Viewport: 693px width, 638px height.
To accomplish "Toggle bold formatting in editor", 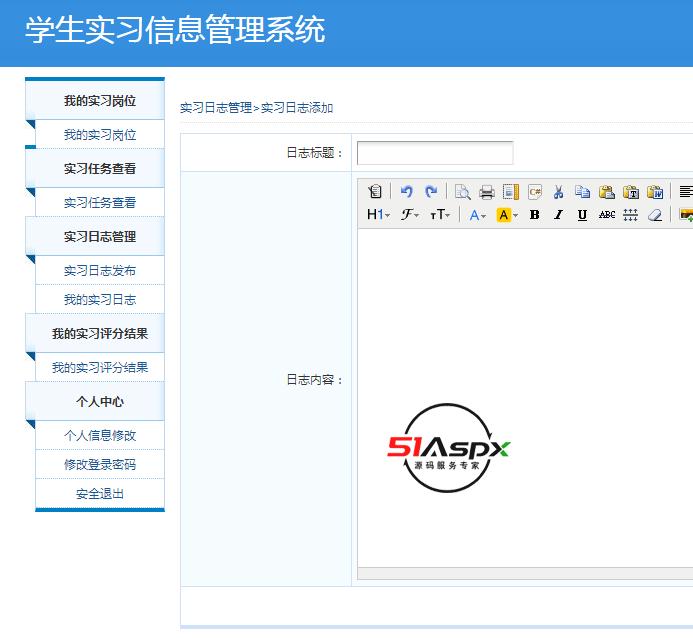I will pos(534,215).
